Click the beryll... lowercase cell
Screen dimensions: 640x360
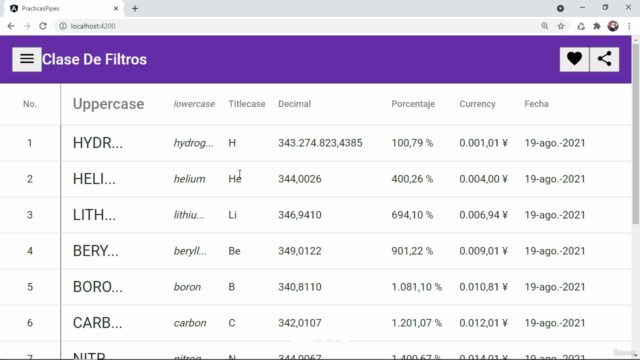190,251
